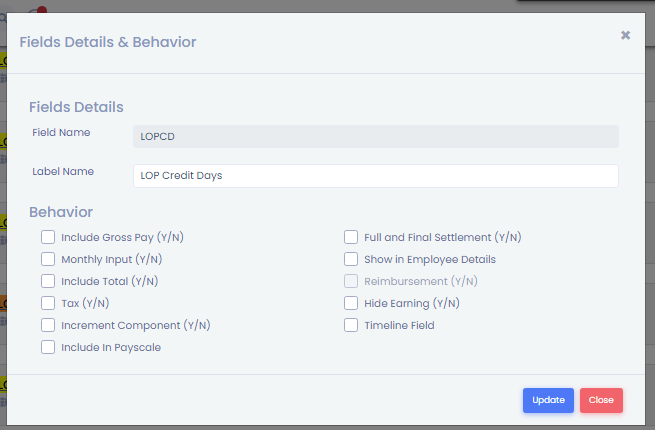Tick the Monthly Input checkbox
This screenshot has width=655, height=430.
(48, 259)
